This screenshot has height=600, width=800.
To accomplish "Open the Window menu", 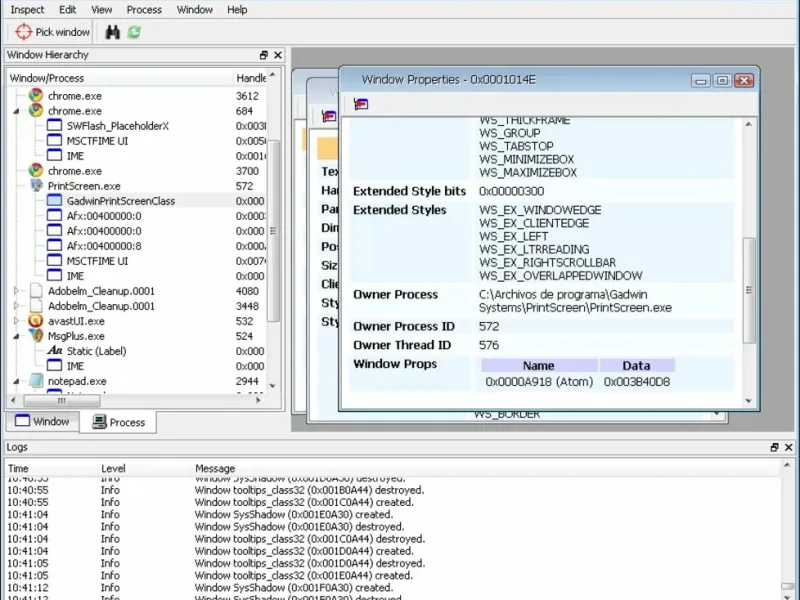I will tap(194, 9).
